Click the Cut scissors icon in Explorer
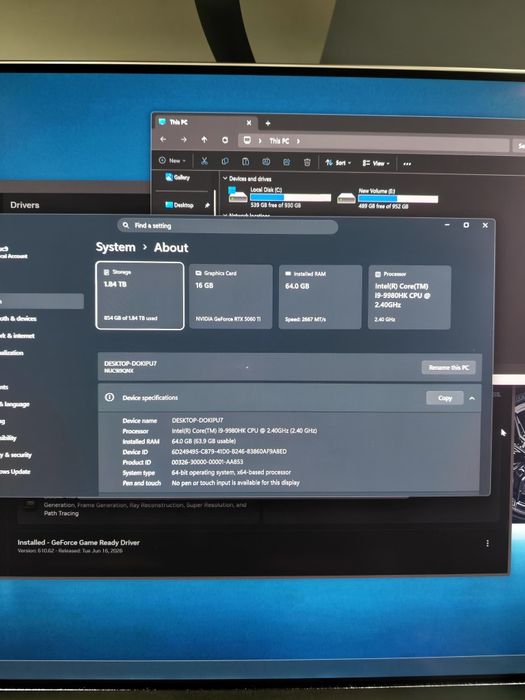Image resolution: width=525 pixels, height=700 pixels. 204,161
